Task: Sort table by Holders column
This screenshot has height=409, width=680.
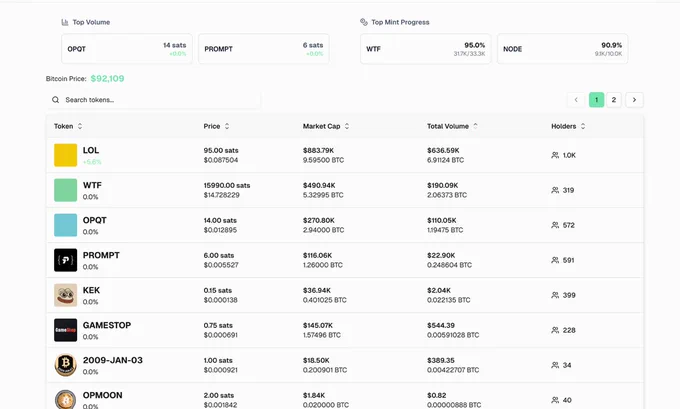Action: (x=568, y=126)
